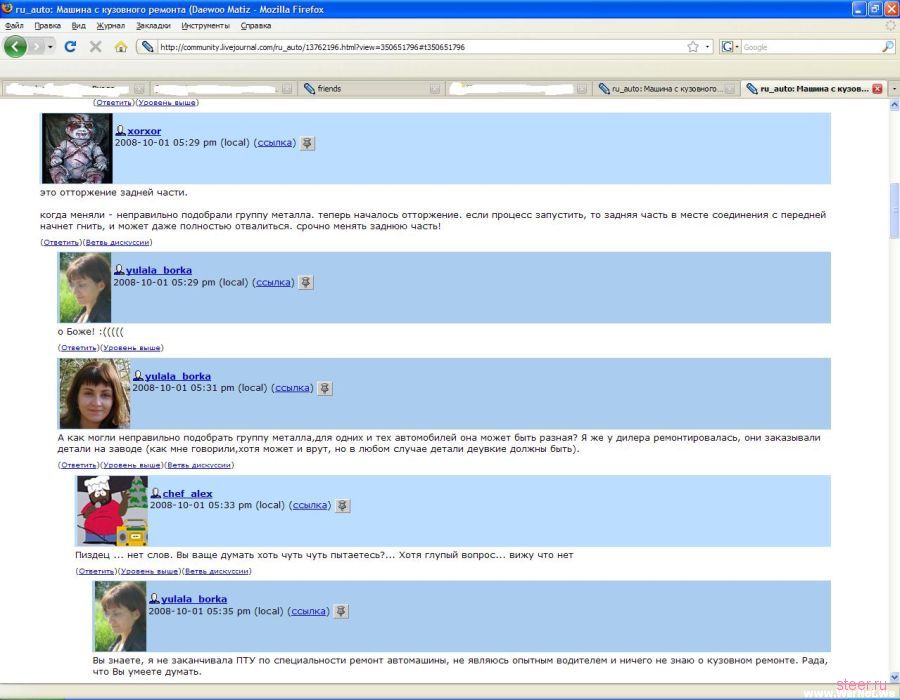Click the pin icon in xorxor comment
This screenshot has height=700, width=900.
[307, 143]
